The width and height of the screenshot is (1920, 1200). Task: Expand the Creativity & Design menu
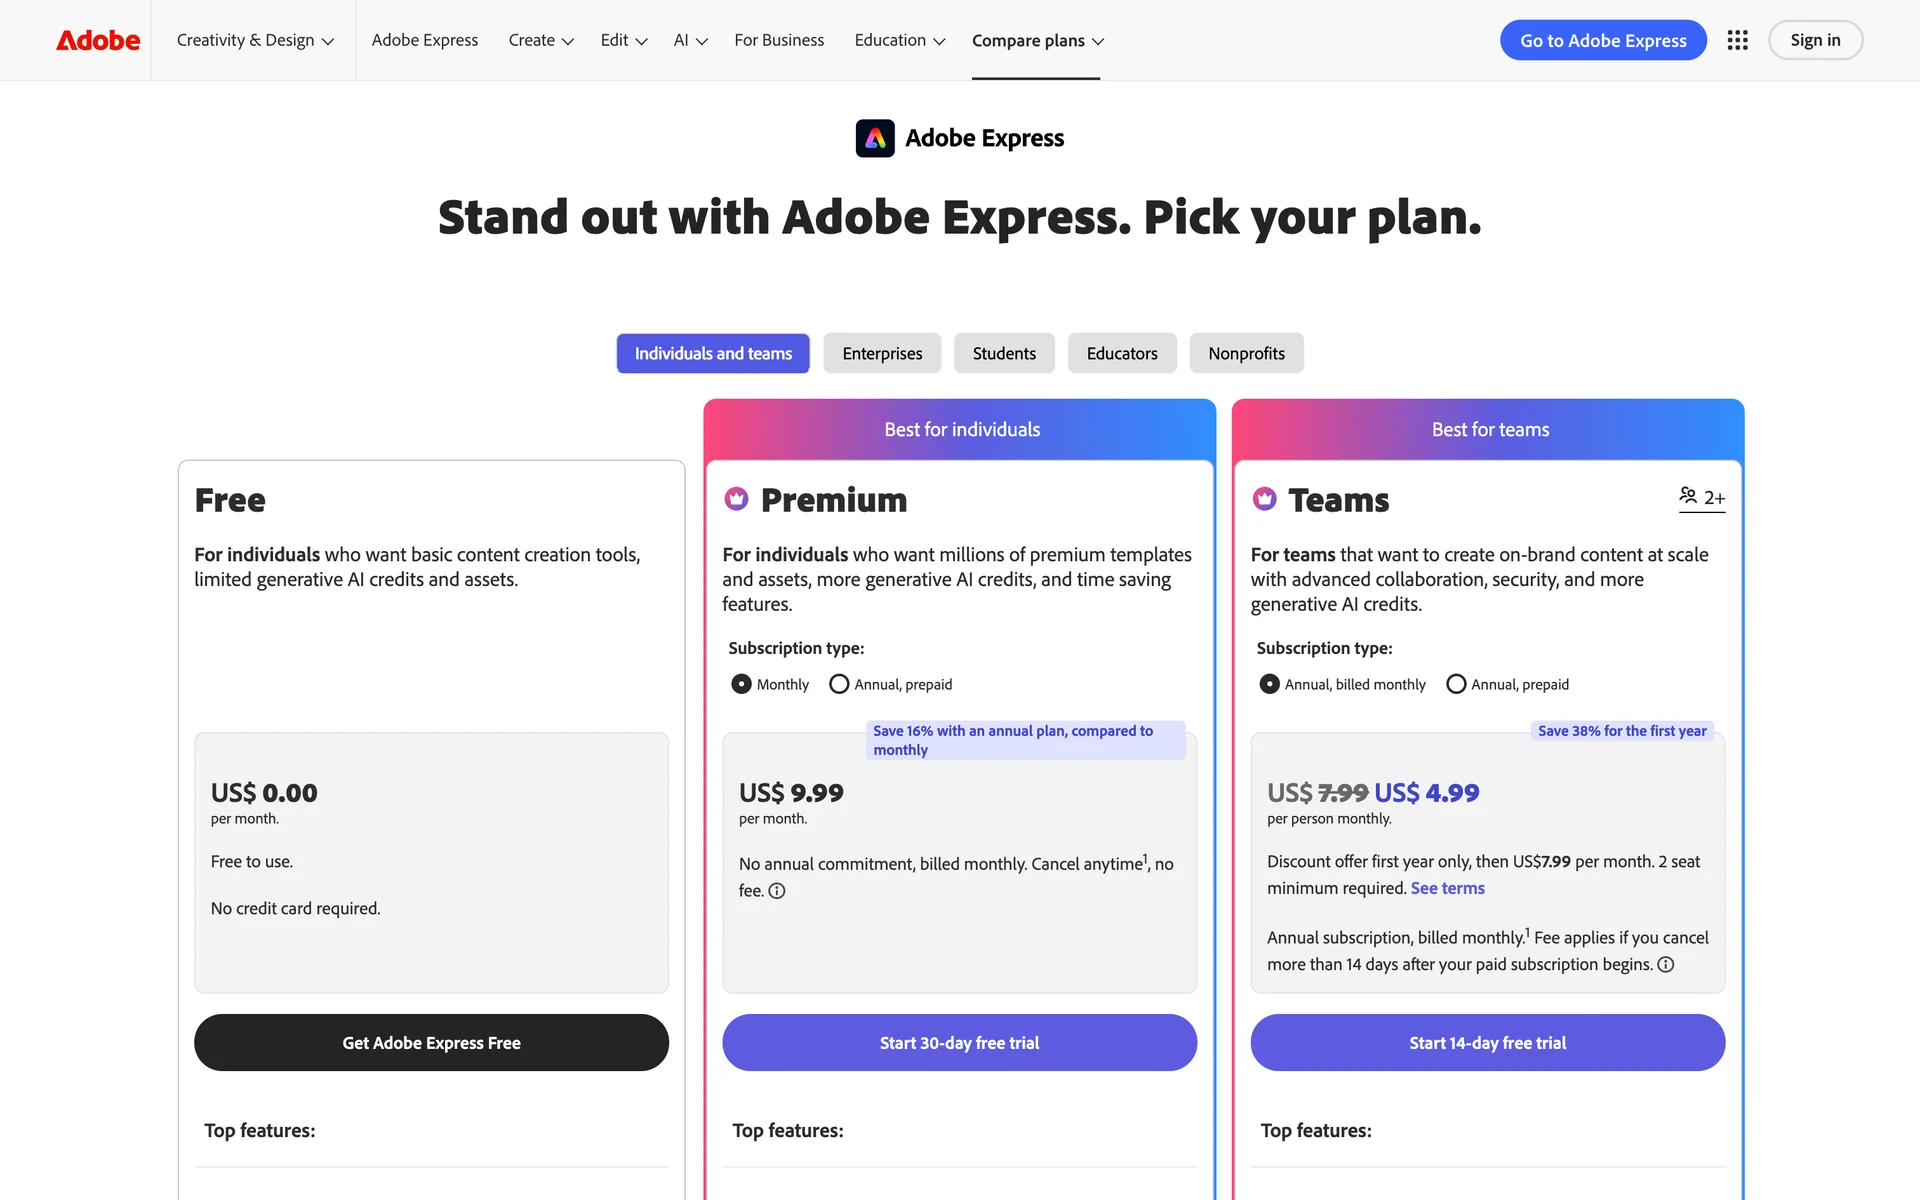click(255, 40)
